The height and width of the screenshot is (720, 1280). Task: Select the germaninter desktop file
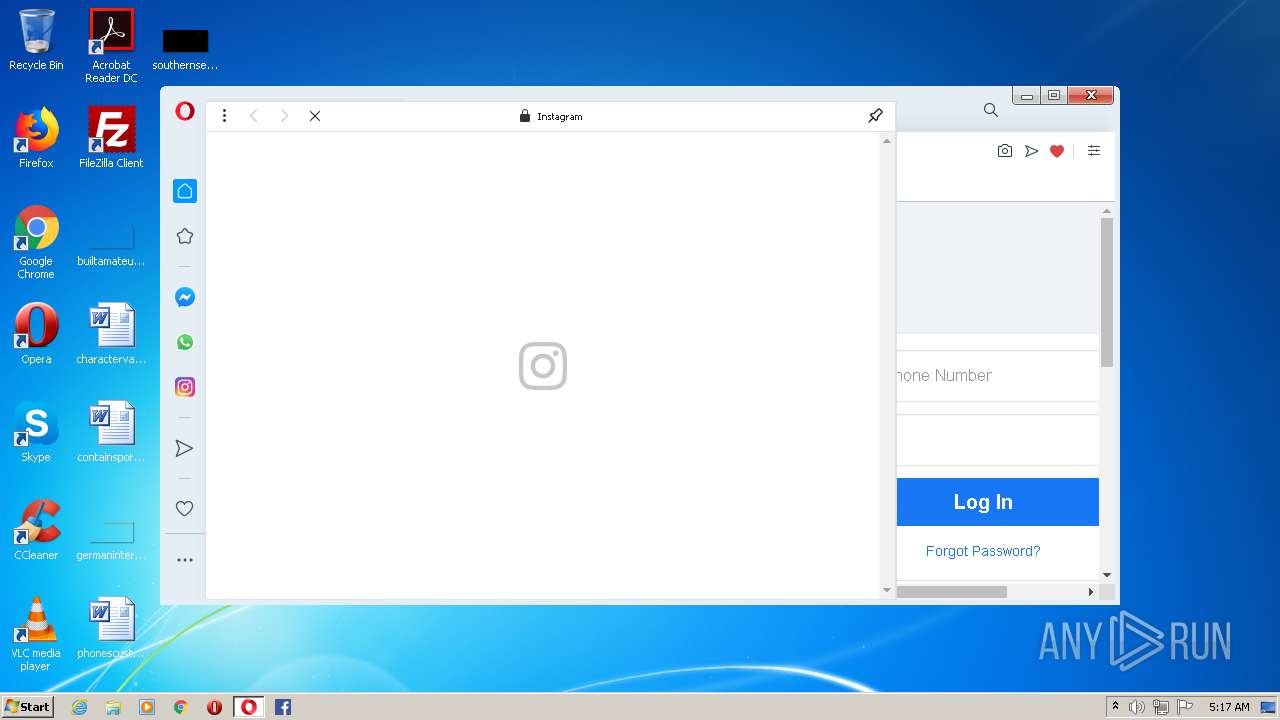point(111,540)
